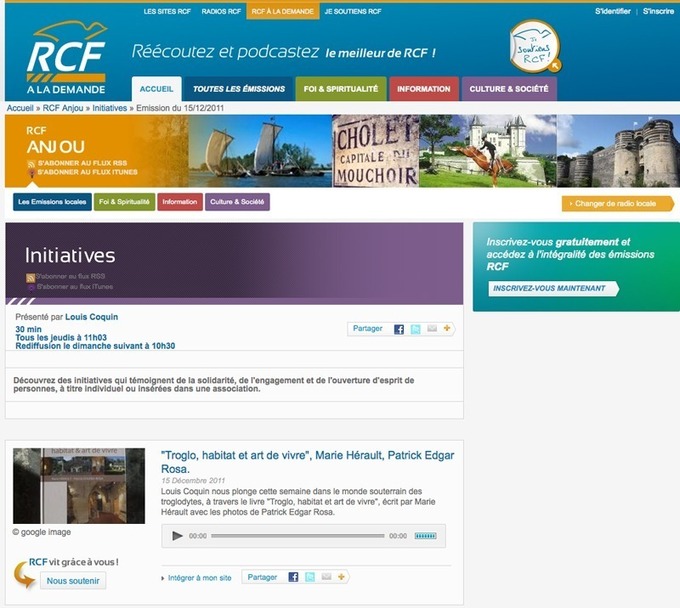Open more share options beside presenter info

[447, 329]
